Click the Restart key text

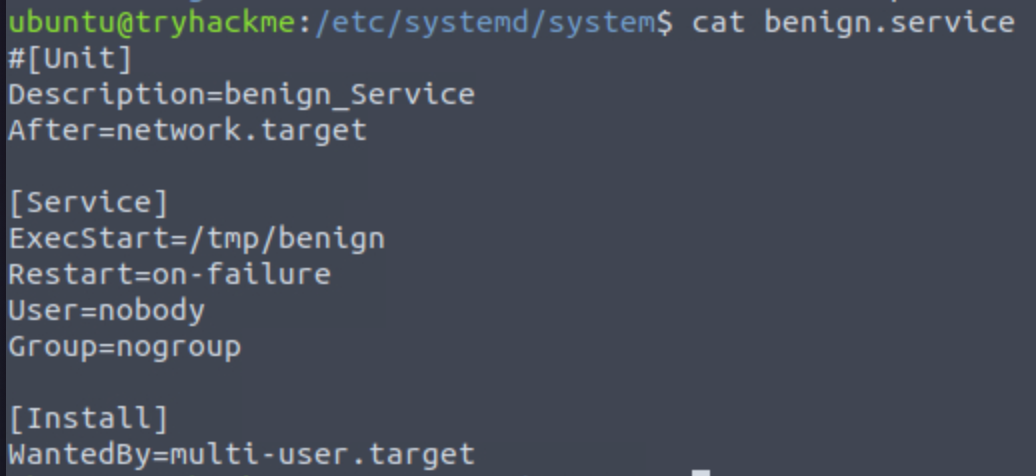70,274
